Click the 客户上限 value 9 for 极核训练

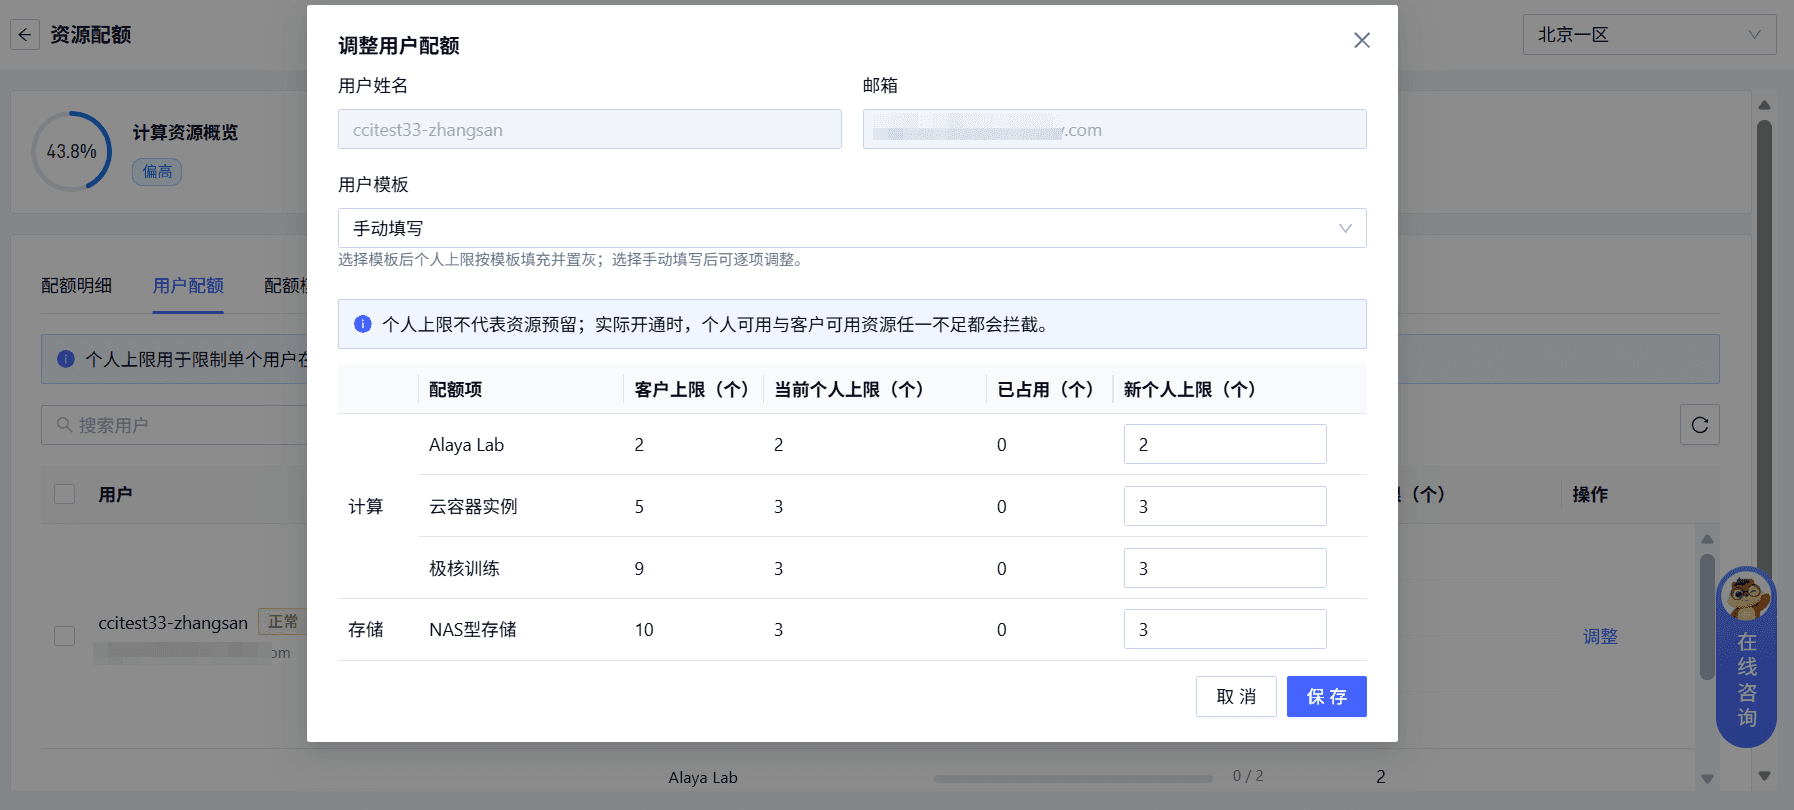pyautogui.click(x=639, y=569)
